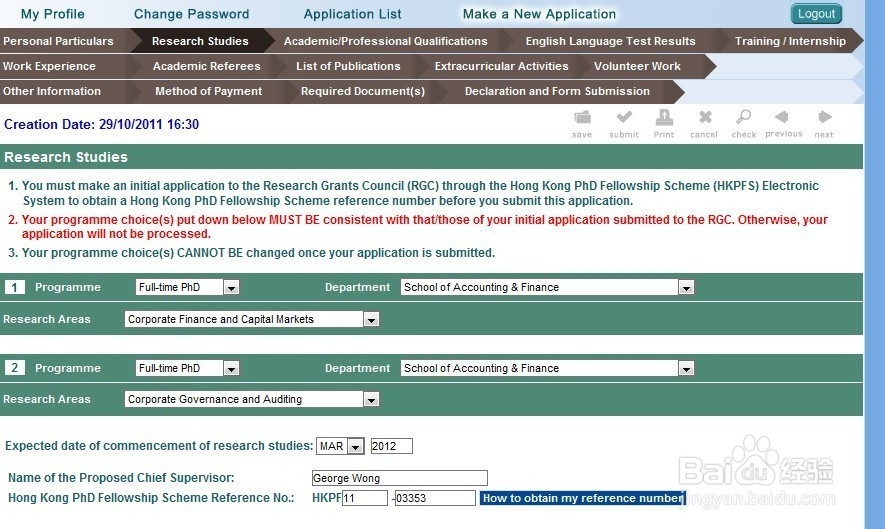Open Programme 2 Full-time PhD dropdown
This screenshot has height=529, width=885.
[187, 368]
